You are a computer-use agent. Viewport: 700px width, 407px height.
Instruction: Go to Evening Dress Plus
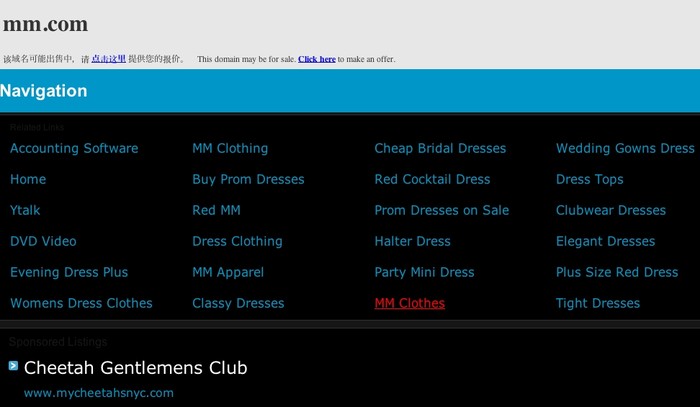(x=69, y=272)
